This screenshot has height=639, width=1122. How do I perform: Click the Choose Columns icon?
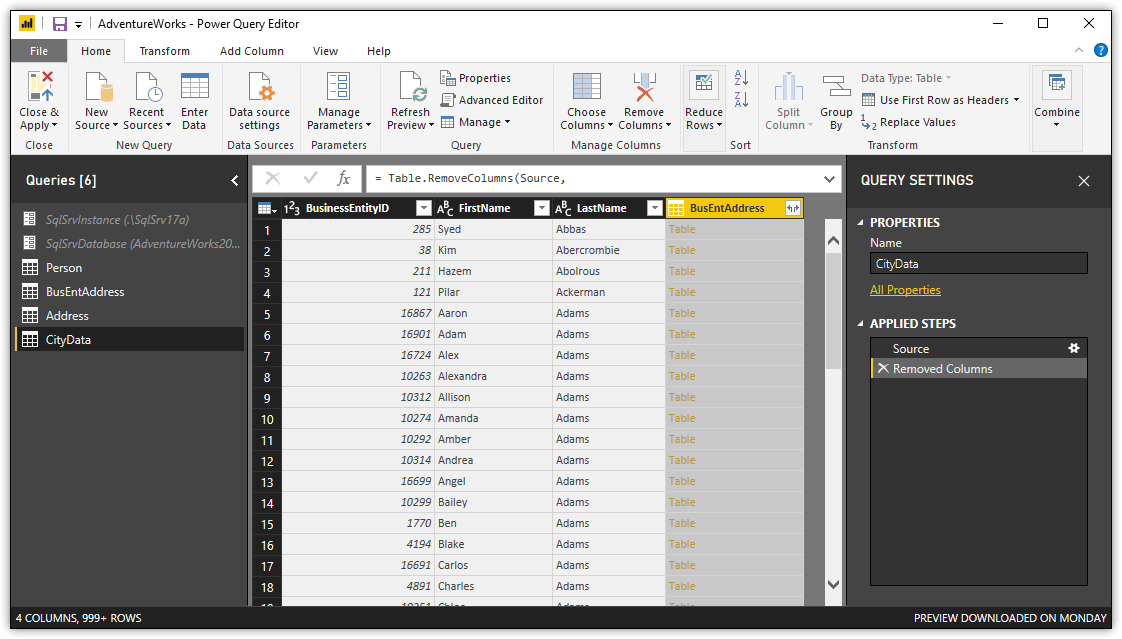(x=587, y=86)
